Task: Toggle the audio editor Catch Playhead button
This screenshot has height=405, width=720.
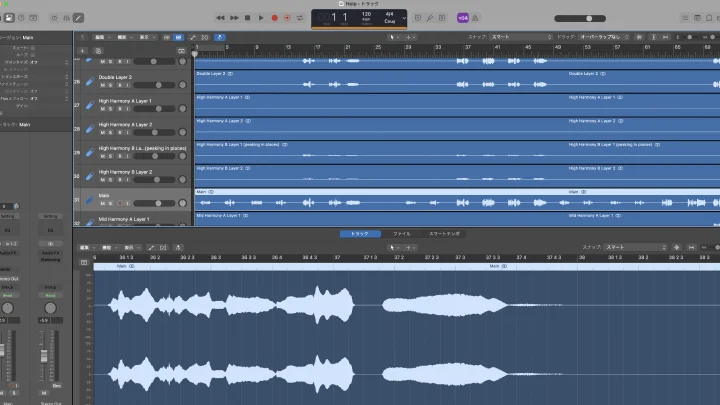Action: [178, 248]
